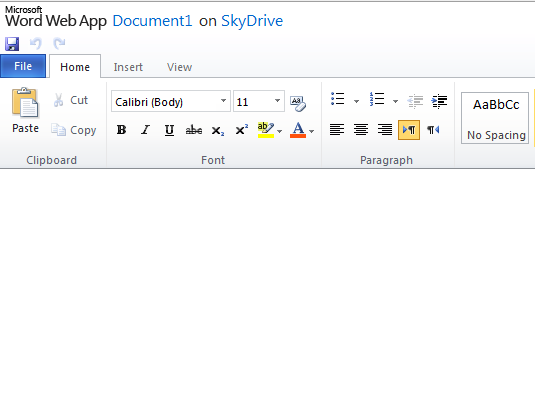The width and height of the screenshot is (535, 416).
Task: Toggle Bold formatting
Action: coord(121,130)
